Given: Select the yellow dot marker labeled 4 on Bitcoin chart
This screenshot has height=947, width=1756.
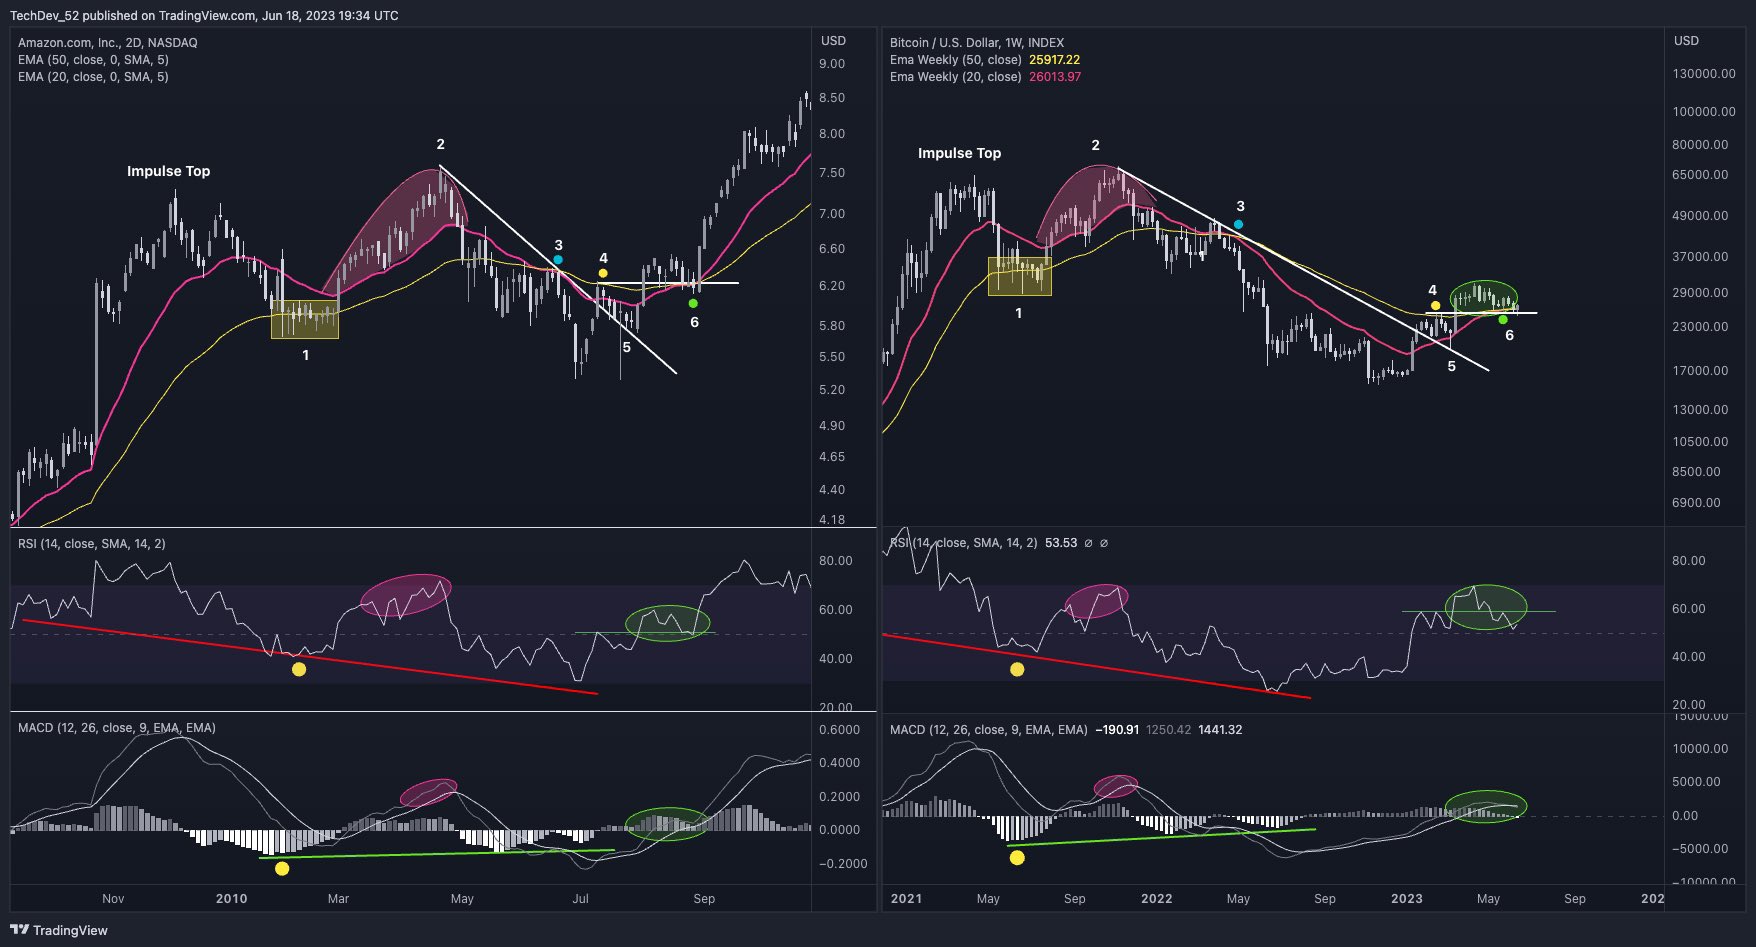Looking at the screenshot, I should pos(1435,304).
